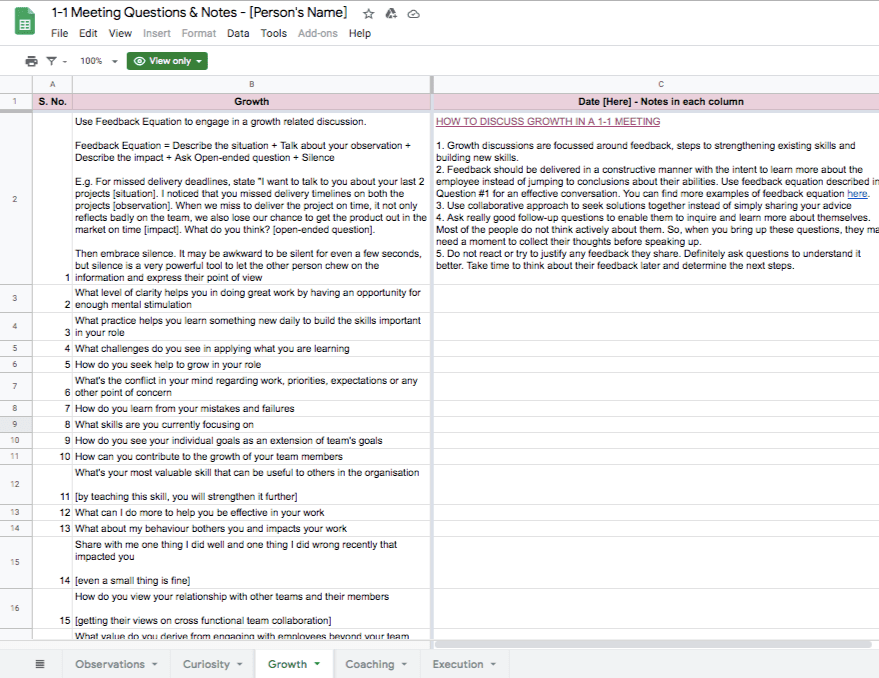Open Execution tab dropdown arrow
879x678 pixels.
pos(493,664)
